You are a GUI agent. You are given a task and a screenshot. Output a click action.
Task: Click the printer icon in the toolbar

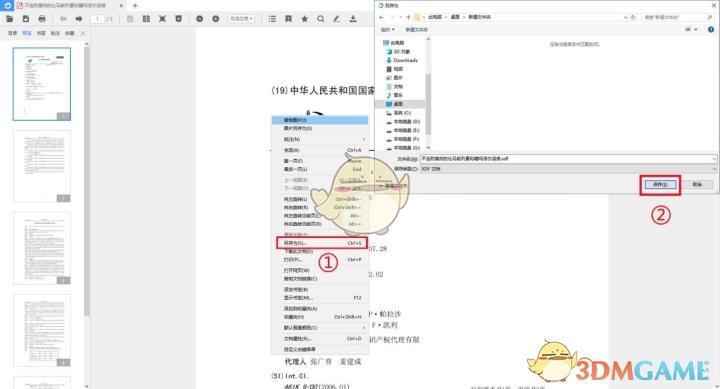tap(42, 19)
